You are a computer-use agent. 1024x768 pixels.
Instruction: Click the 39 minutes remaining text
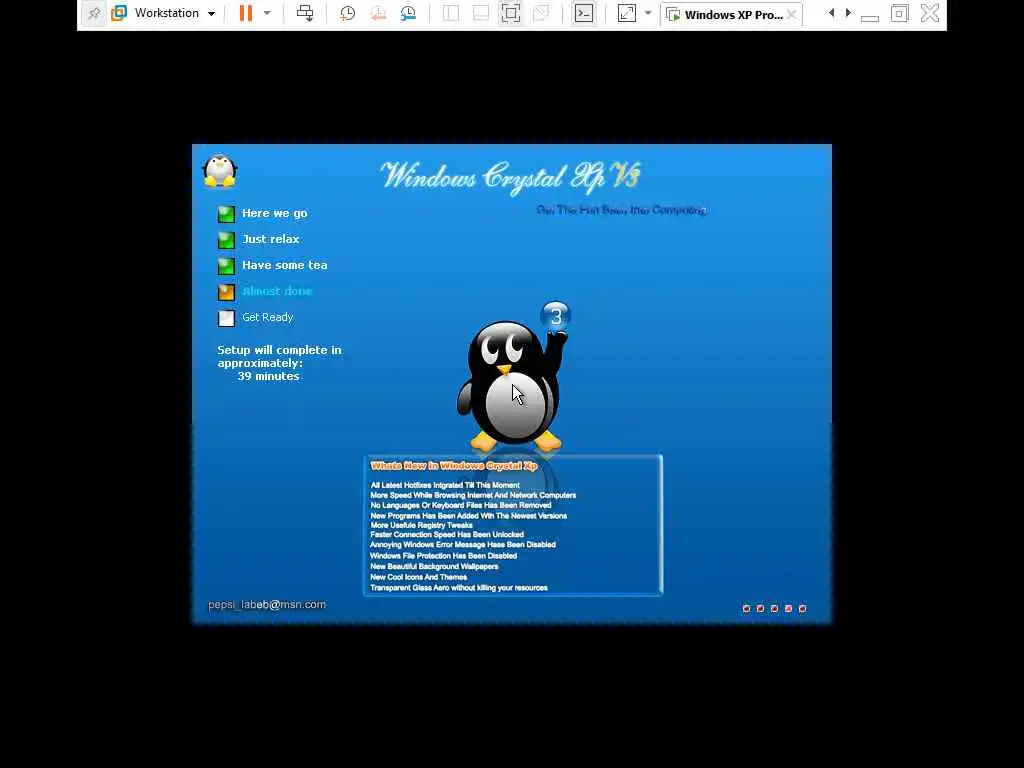pos(268,376)
